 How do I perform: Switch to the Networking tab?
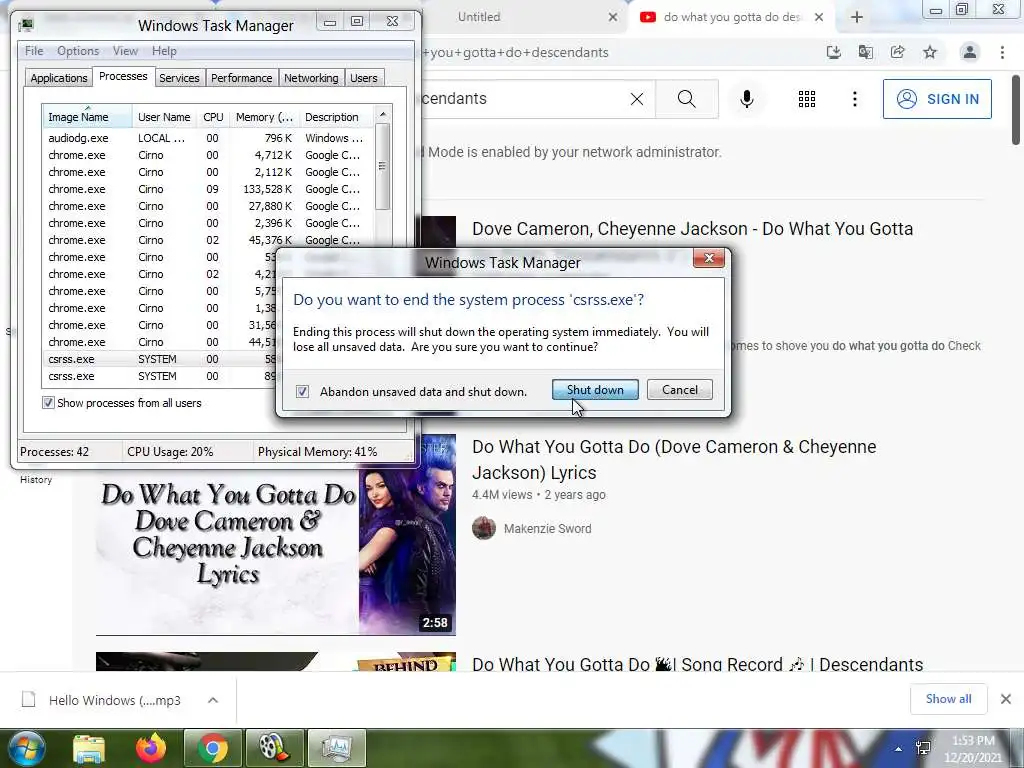point(311,78)
